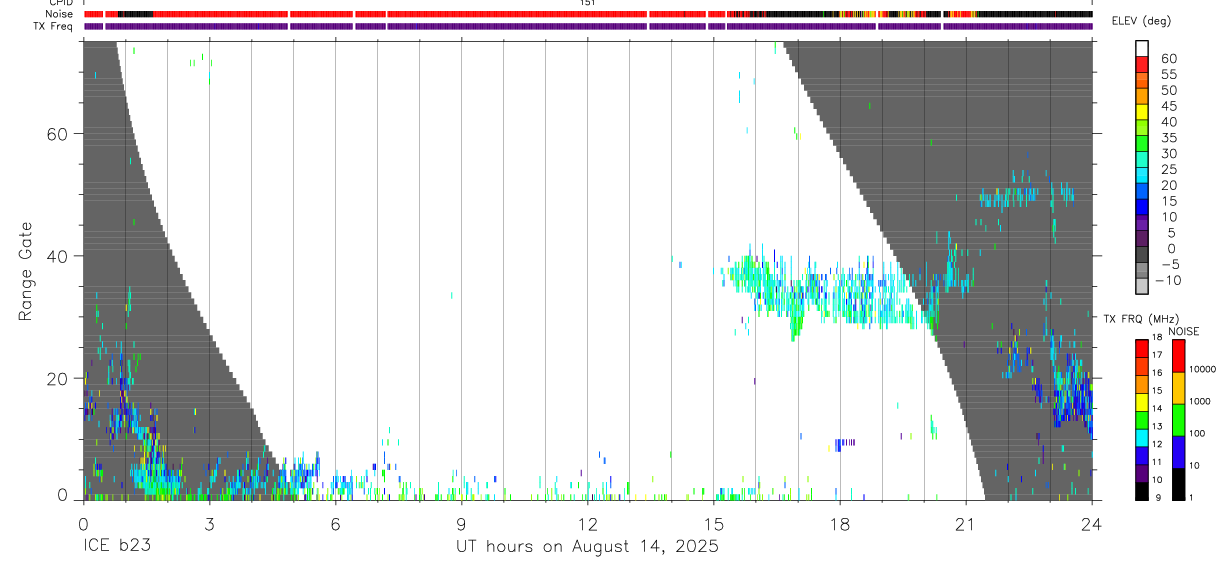Click the 'TX Freq' row label at top left

tap(54, 26)
